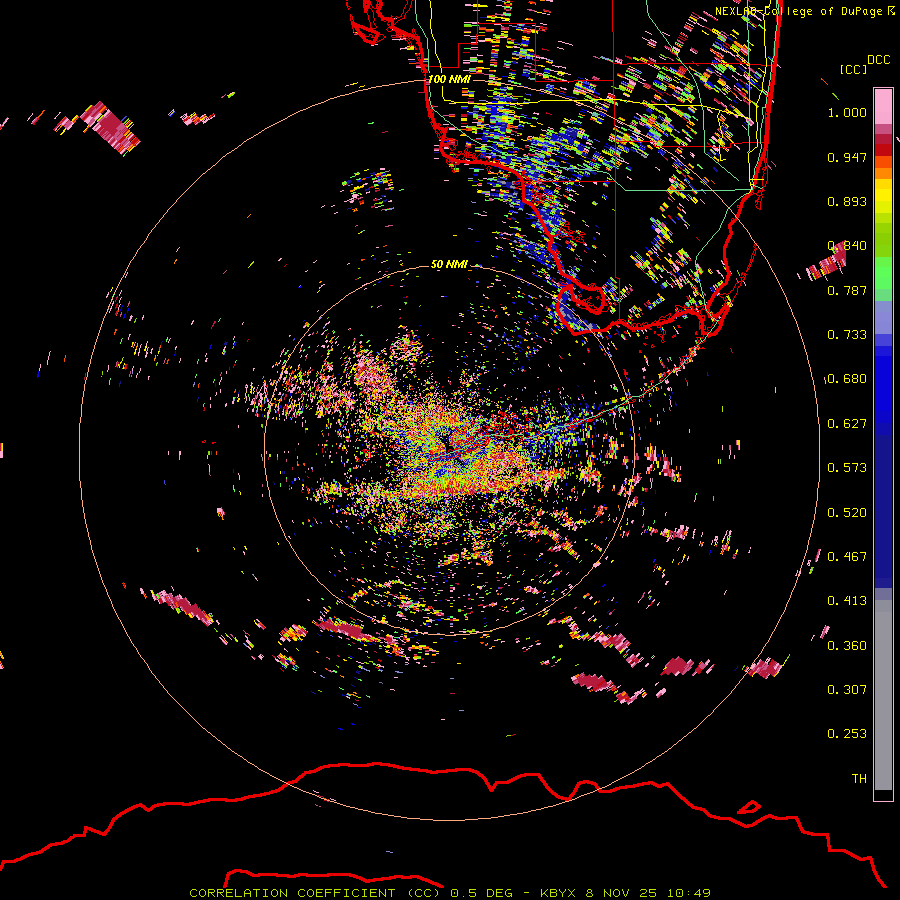Click the 0.627 scale value

pos(847,424)
